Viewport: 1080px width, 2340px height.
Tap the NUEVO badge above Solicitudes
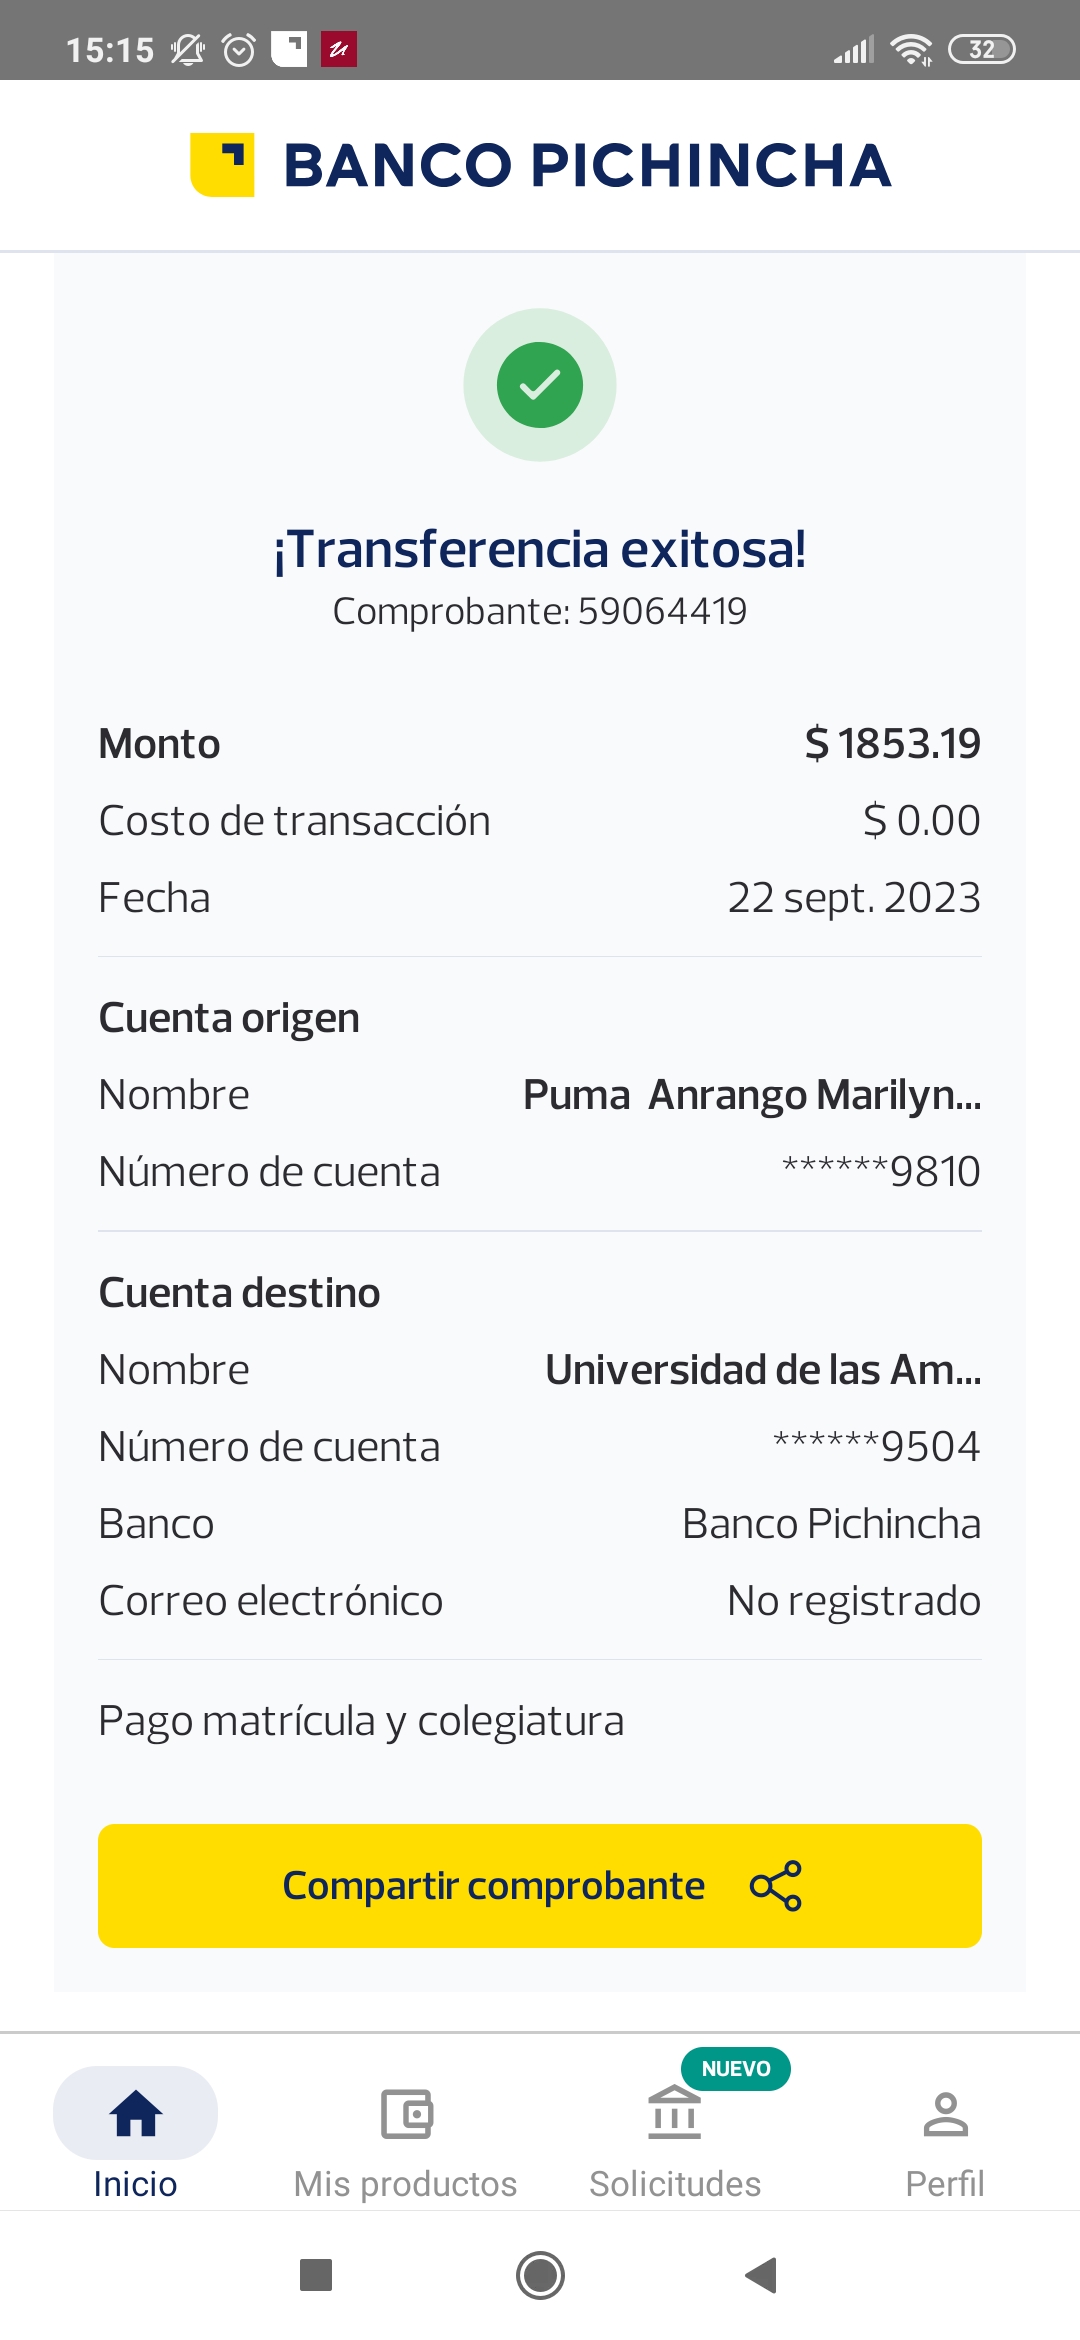tap(736, 2068)
